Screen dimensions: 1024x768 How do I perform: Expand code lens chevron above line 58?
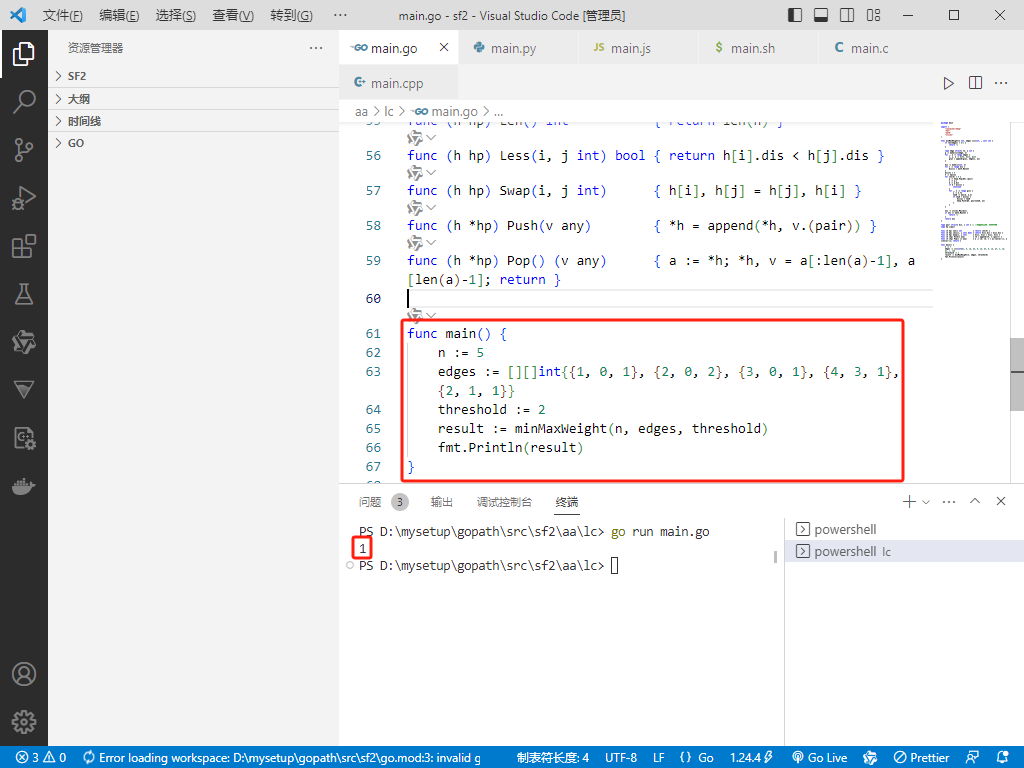click(431, 208)
